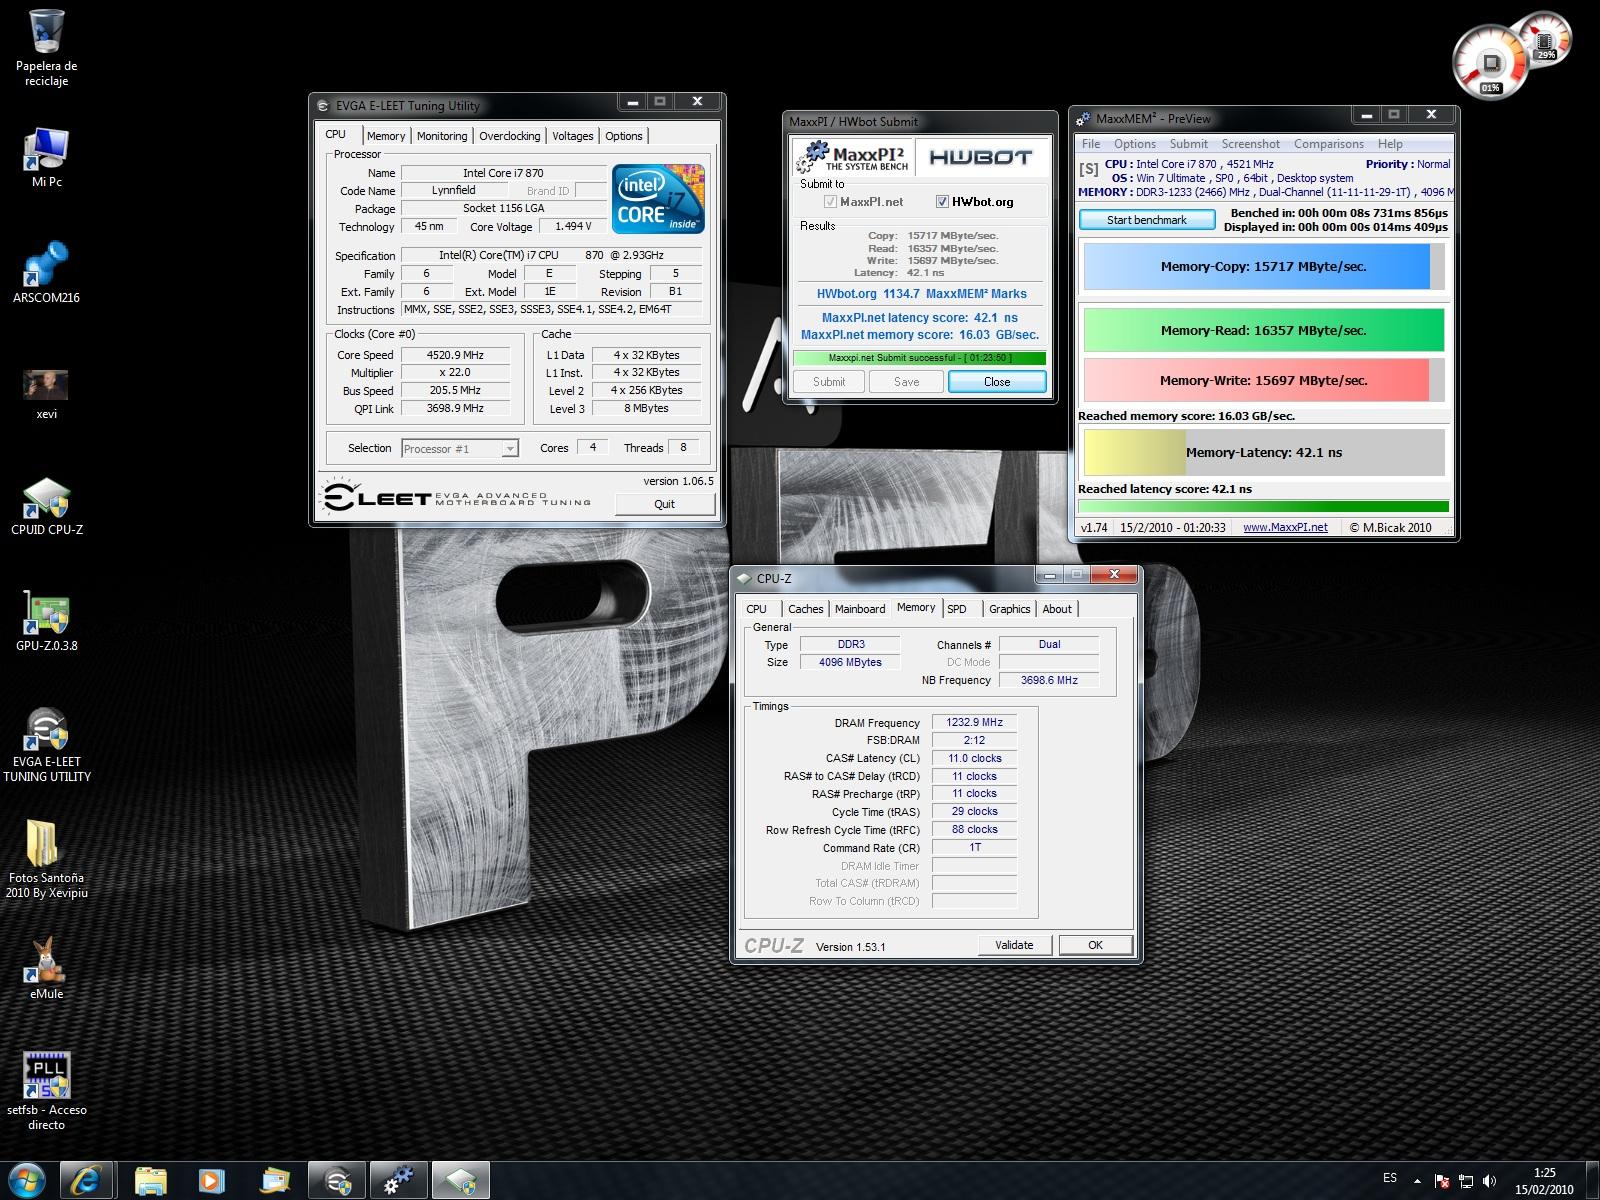Launch CPUID CPU-Z desktop shortcut

point(46,507)
